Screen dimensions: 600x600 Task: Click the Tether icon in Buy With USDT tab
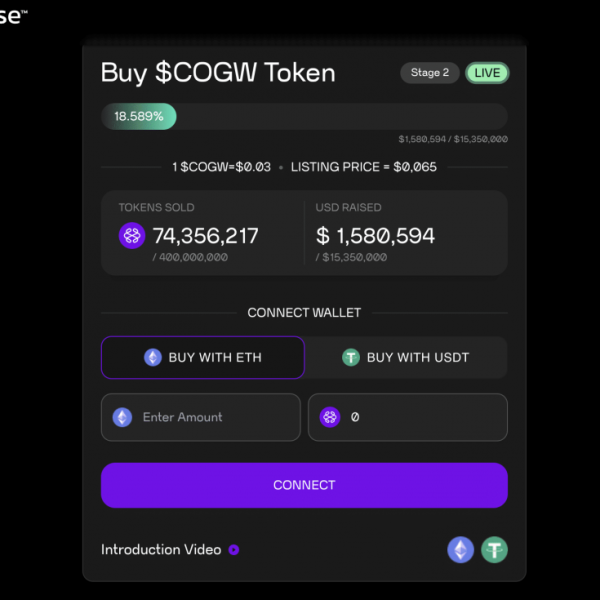point(351,357)
